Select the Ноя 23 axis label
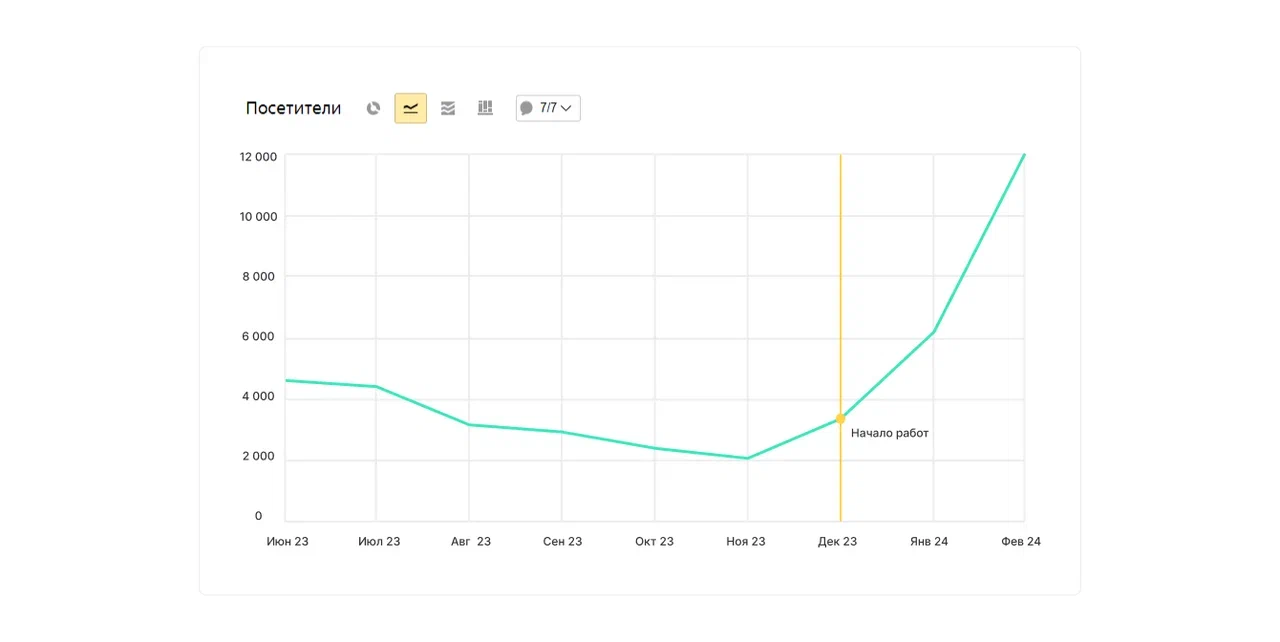This screenshot has width=1280, height=642. pyautogui.click(x=746, y=541)
